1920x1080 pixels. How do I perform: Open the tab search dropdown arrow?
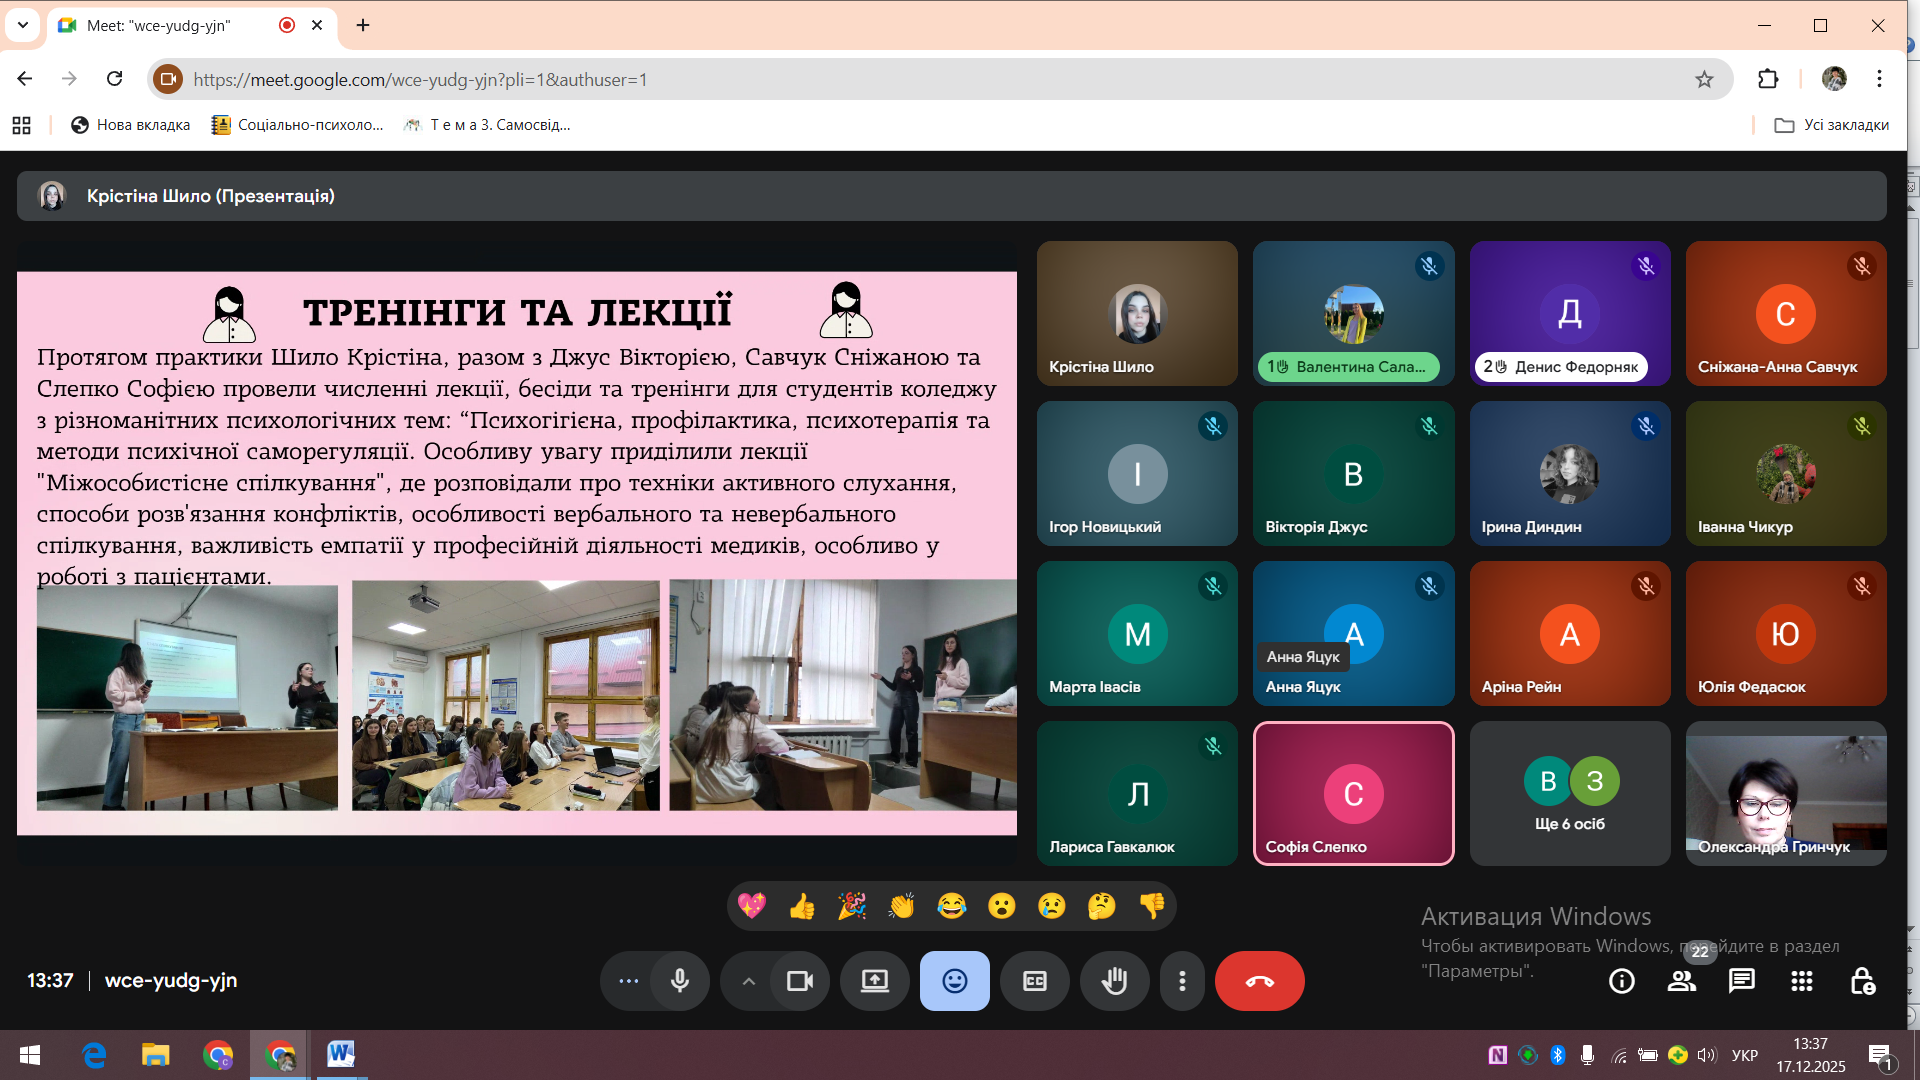pyautogui.click(x=22, y=25)
